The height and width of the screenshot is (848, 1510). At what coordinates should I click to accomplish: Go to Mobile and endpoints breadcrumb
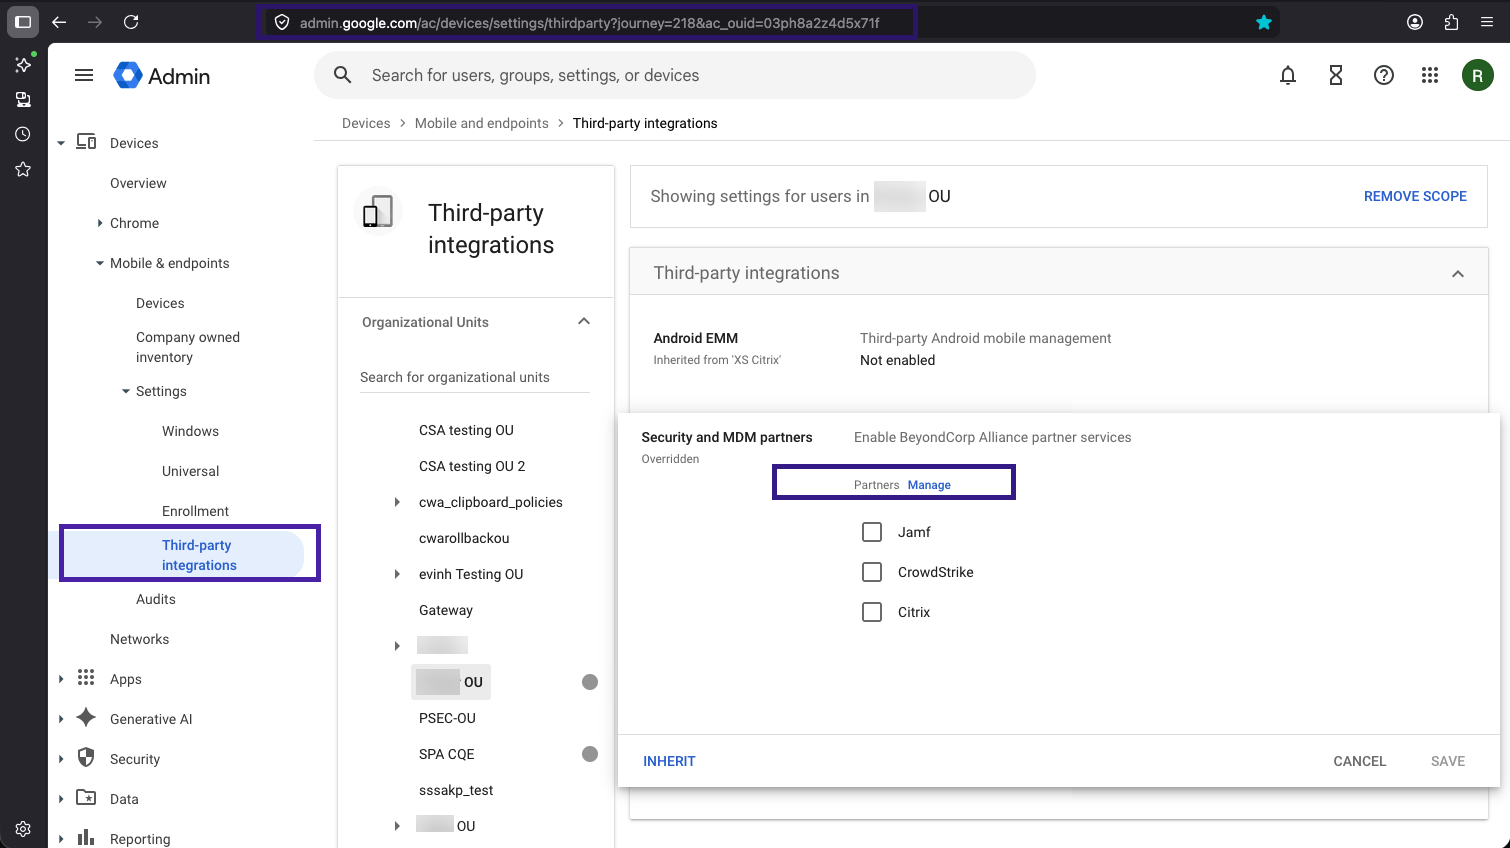(x=482, y=123)
